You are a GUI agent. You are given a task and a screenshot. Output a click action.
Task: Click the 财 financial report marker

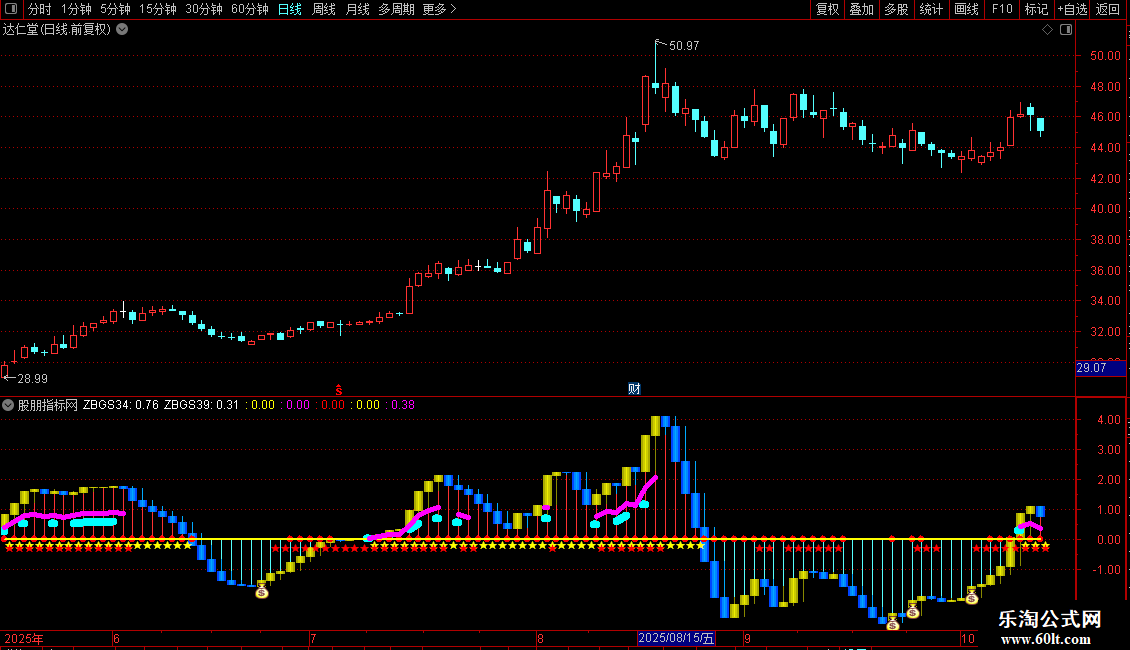[x=634, y=389]
